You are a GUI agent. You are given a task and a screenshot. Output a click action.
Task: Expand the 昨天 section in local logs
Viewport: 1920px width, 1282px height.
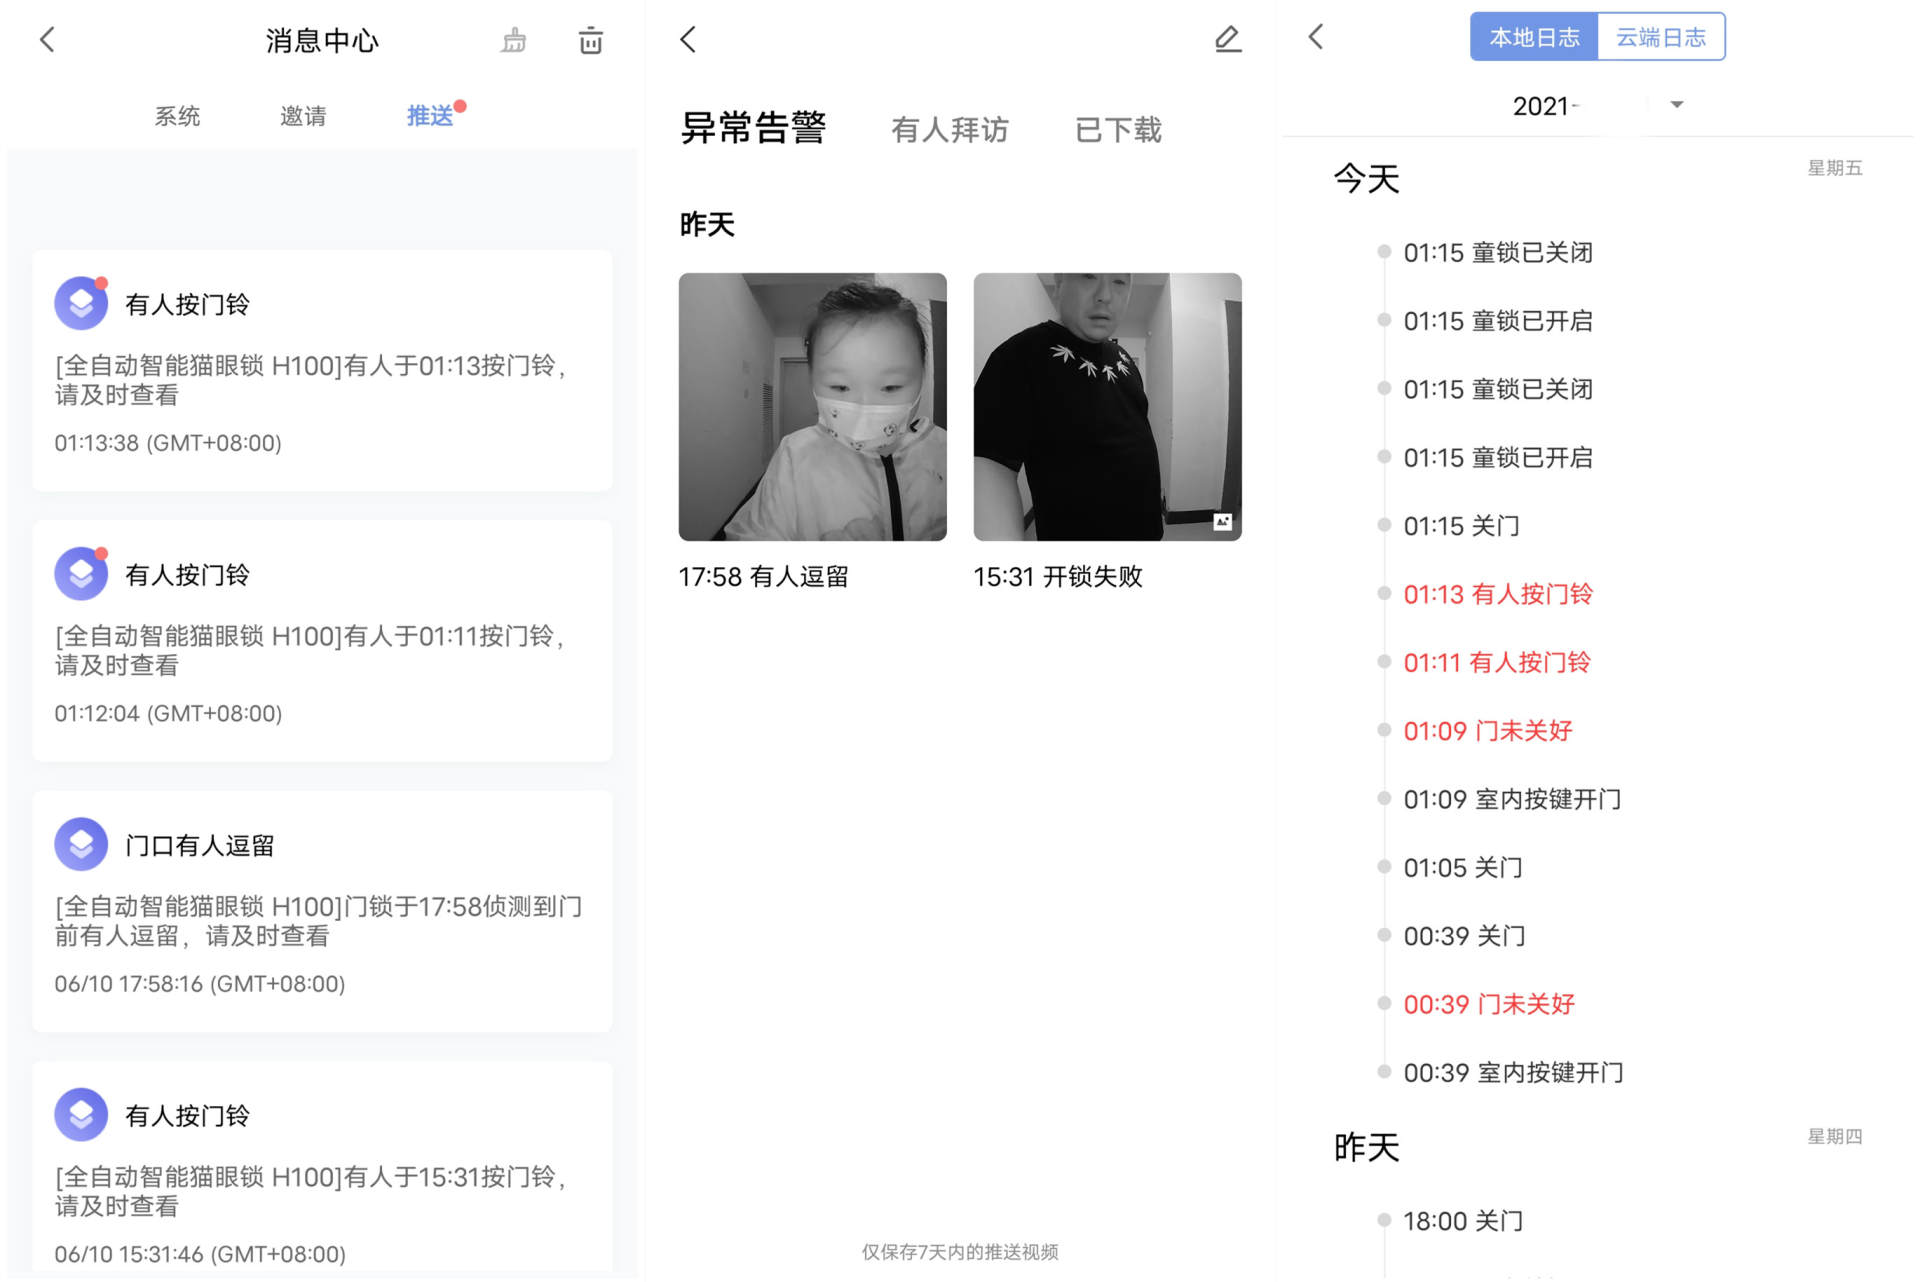coord(1366,1148)
